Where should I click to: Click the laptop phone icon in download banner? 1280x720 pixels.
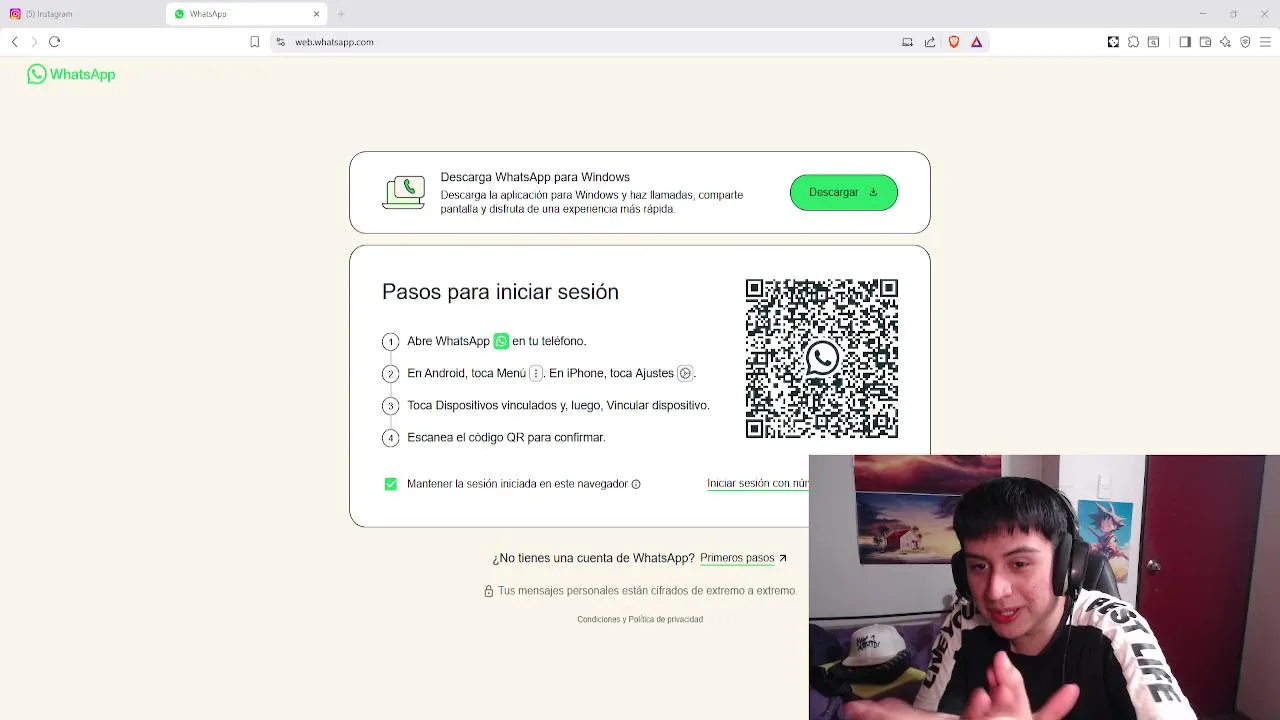tap(404, 192)
